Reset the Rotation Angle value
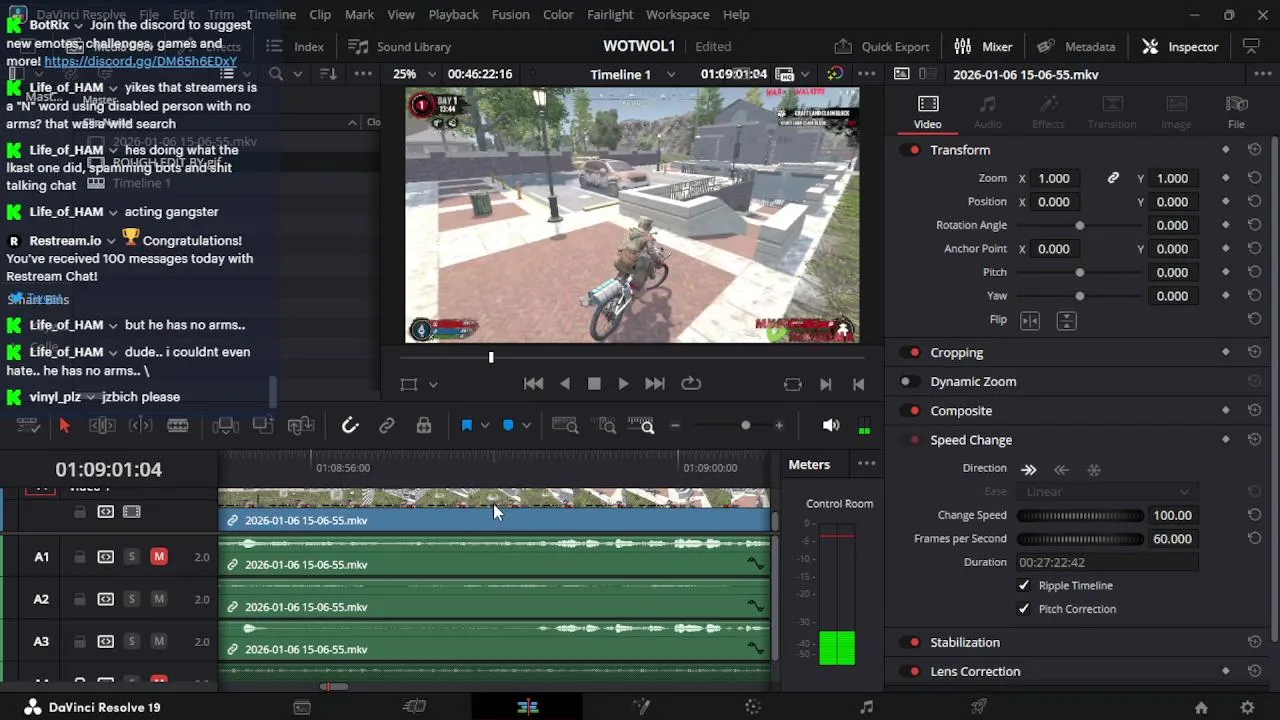This screenshot has height=720, width=1280. pos(1254,225)
